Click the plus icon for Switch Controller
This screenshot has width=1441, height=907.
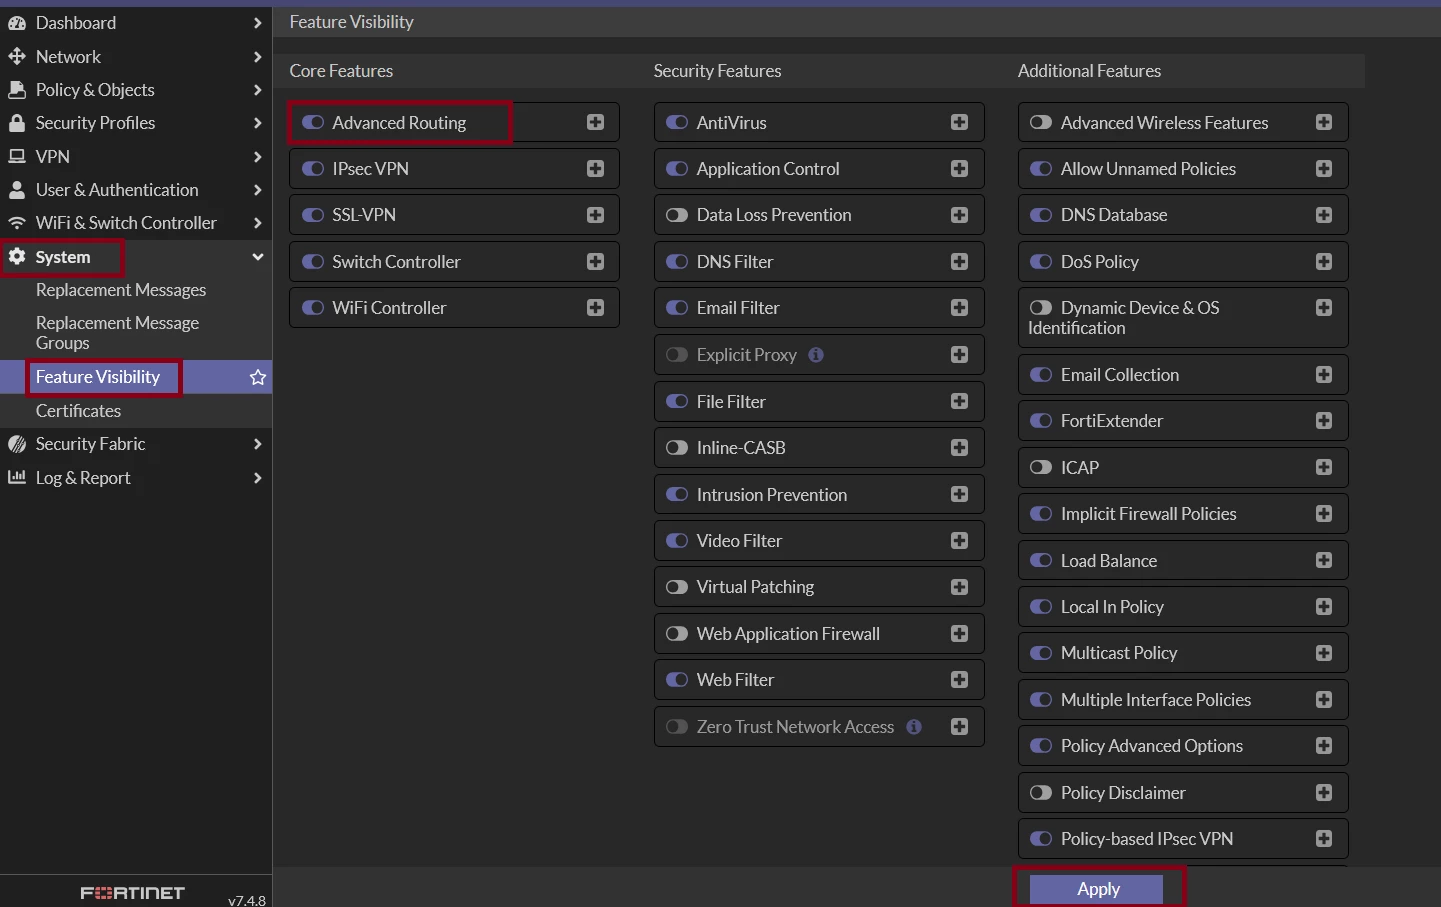click(x=596, y=262)
